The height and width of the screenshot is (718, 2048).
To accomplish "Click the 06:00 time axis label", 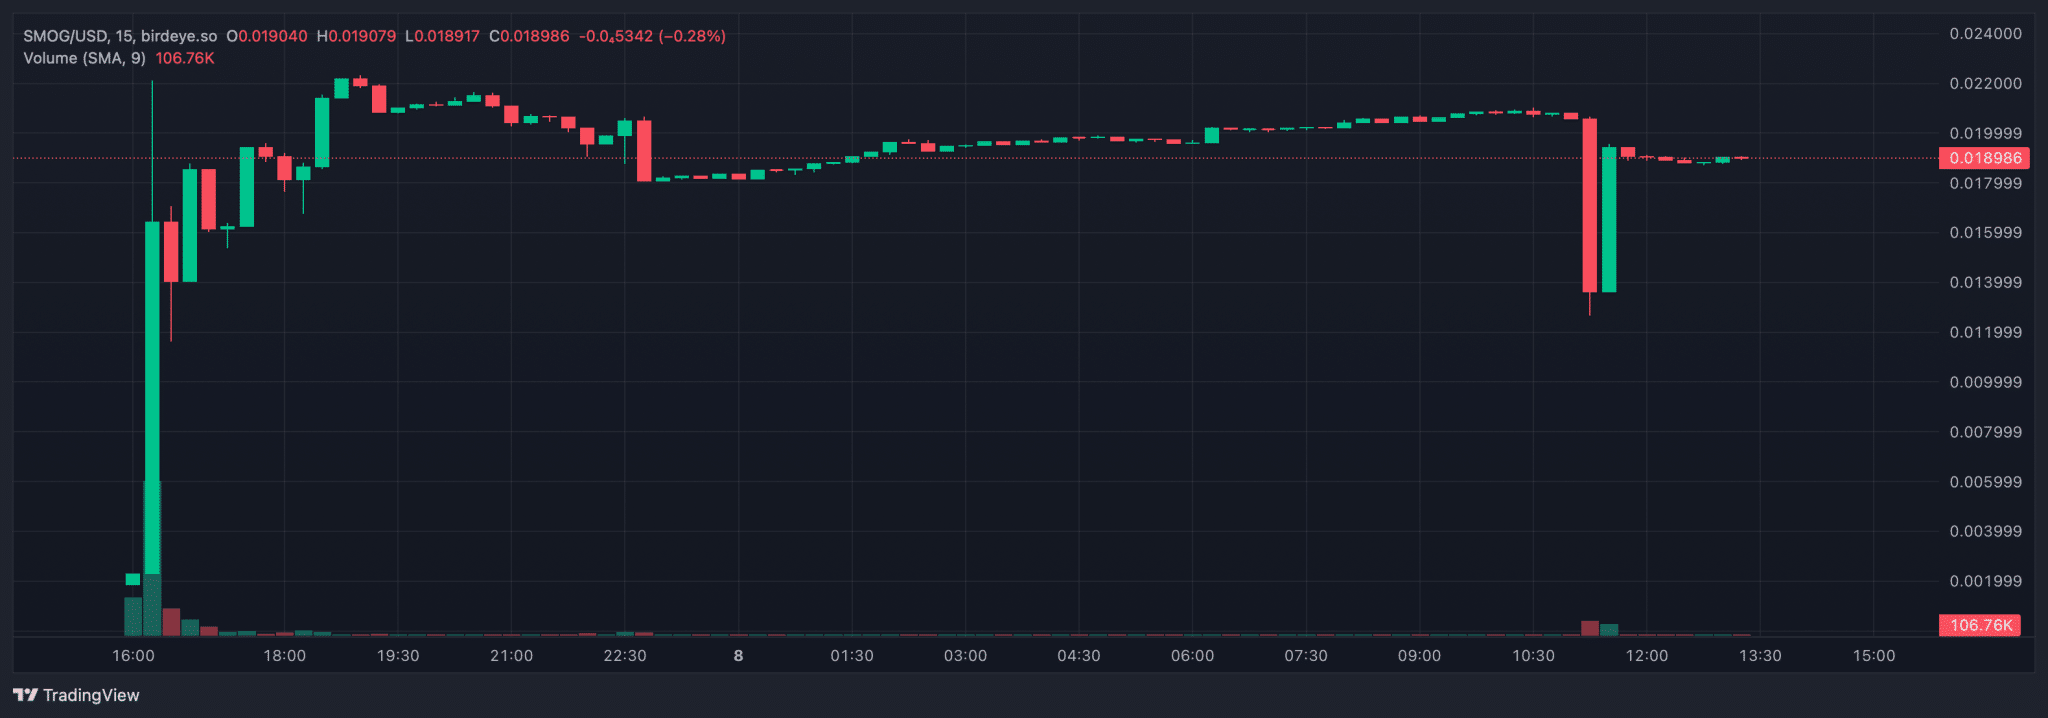I will (x=1192, y=656).
